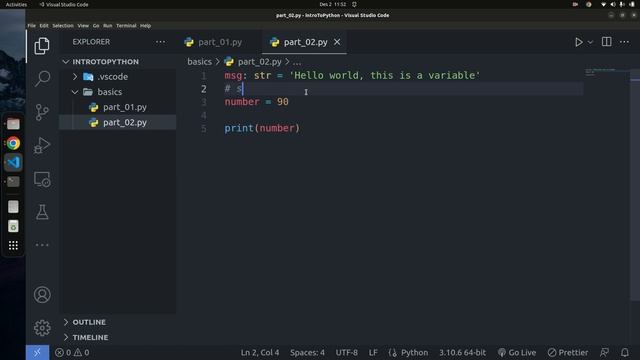640x360 pixels.
Task: Select part_02.py in explorer tree
Action: [118, 122]
